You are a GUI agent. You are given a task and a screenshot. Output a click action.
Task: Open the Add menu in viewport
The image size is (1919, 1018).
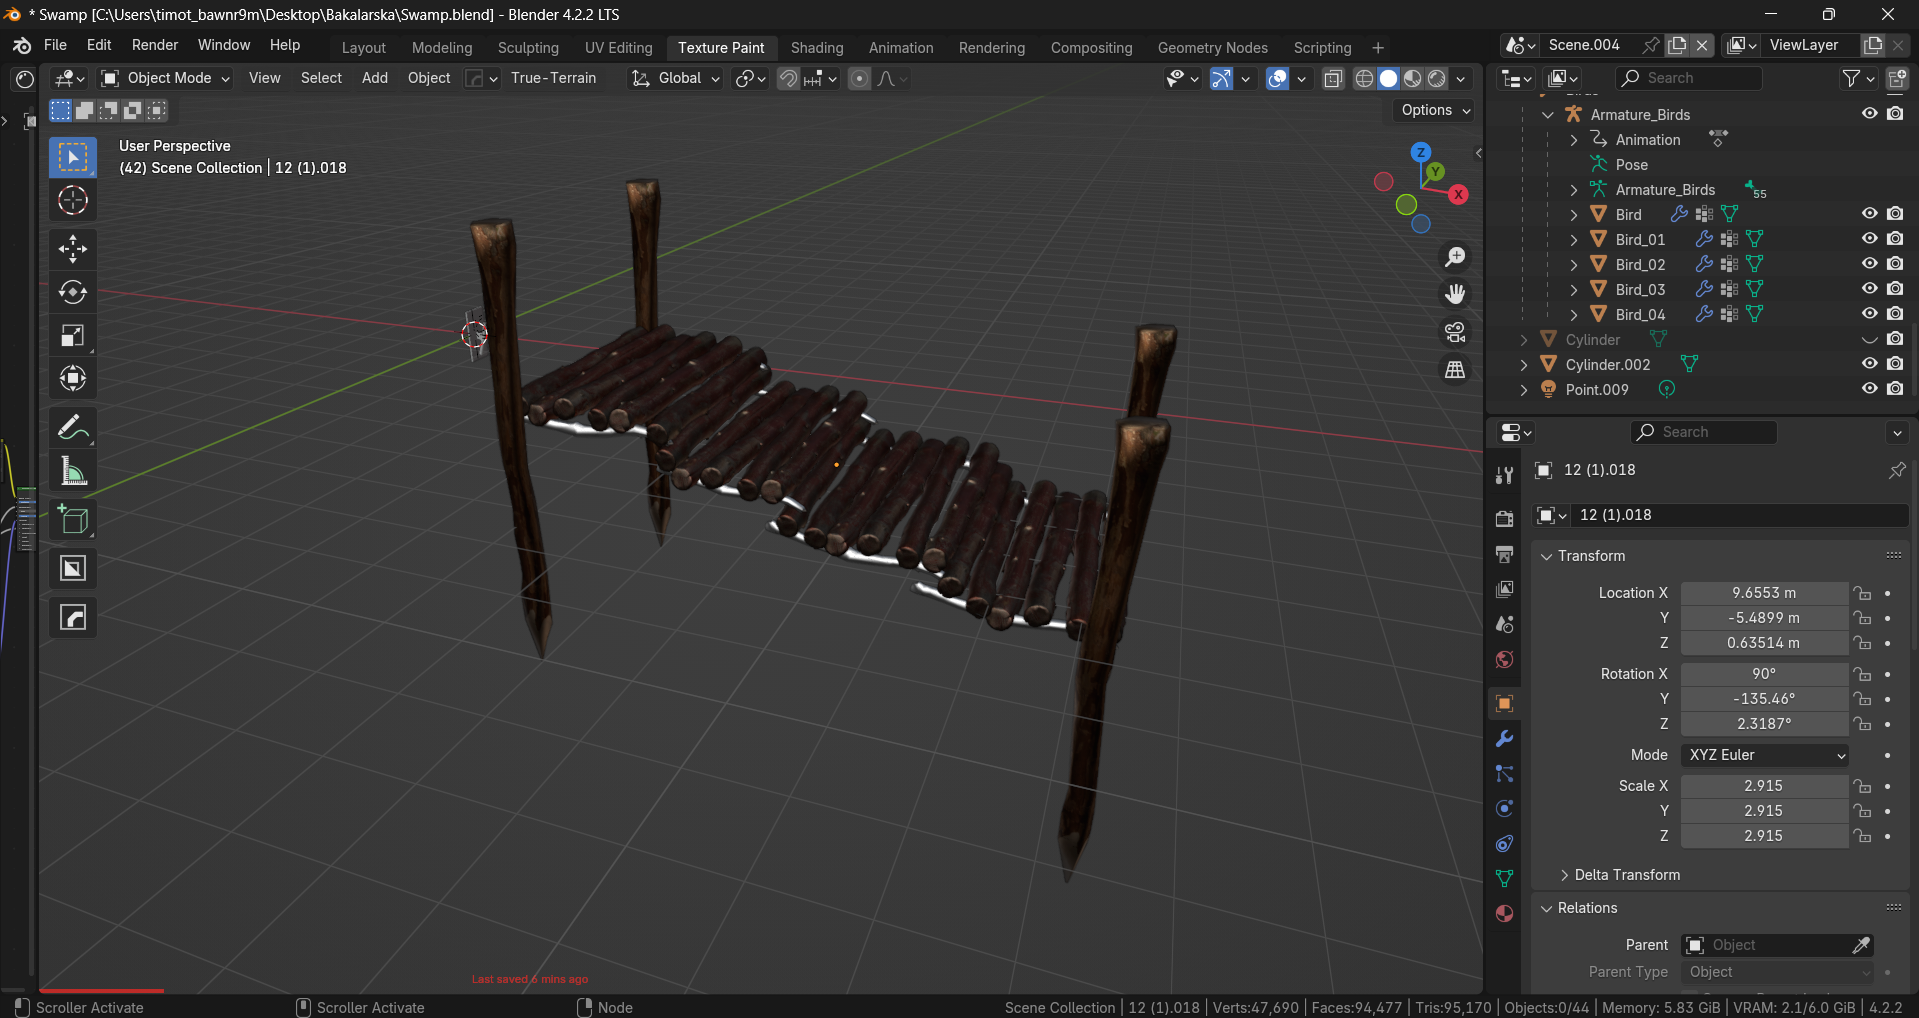click(x=375, y=78)
